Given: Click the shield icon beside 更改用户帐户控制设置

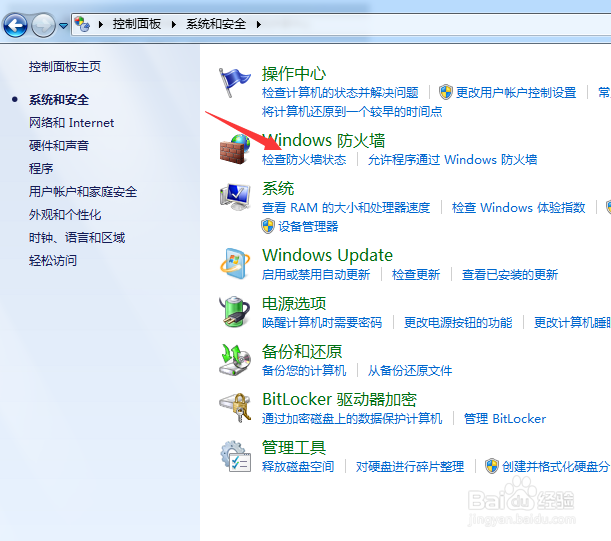Looking at the screenshot, I should click(x=445, y=92).
